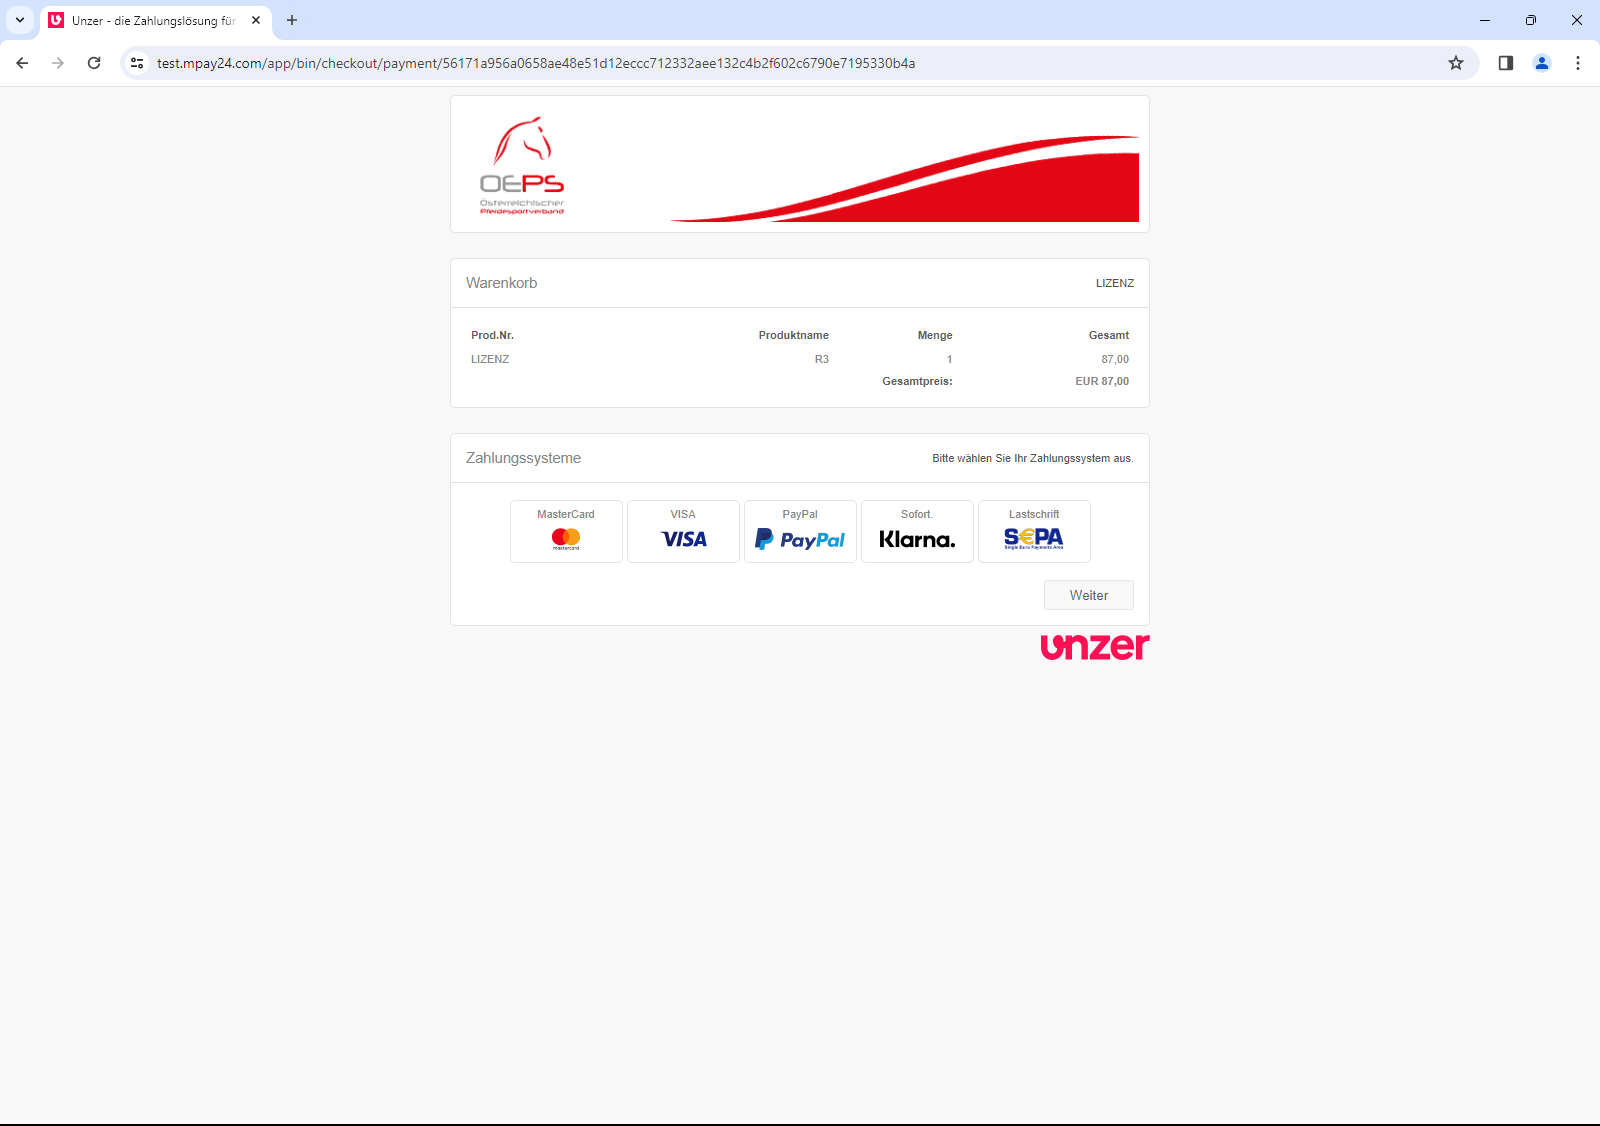The width and height of the screenshot is (1600, 1126).
Task: Click the OEPS horse logo
Action: point(522,165)
